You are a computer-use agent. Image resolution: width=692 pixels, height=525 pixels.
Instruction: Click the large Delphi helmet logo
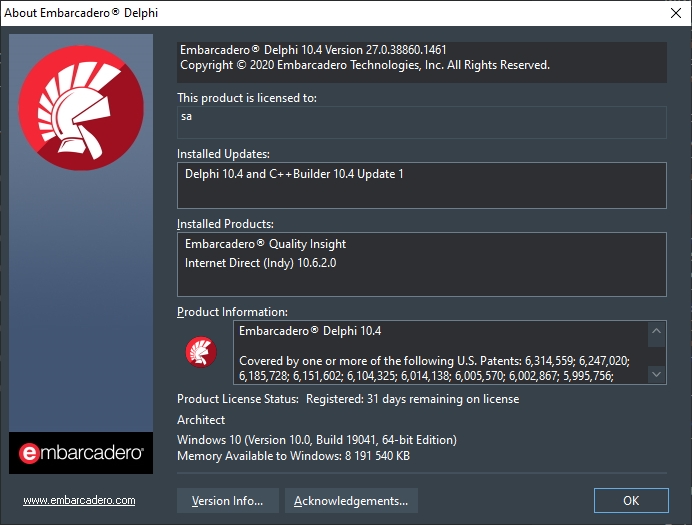tap(81, 108)
